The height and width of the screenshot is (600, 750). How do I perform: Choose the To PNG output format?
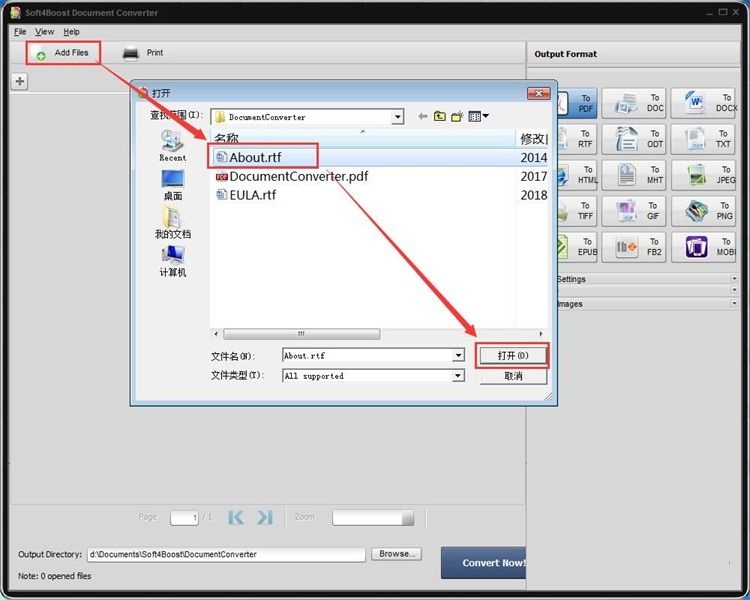click(x=703, y=211)
